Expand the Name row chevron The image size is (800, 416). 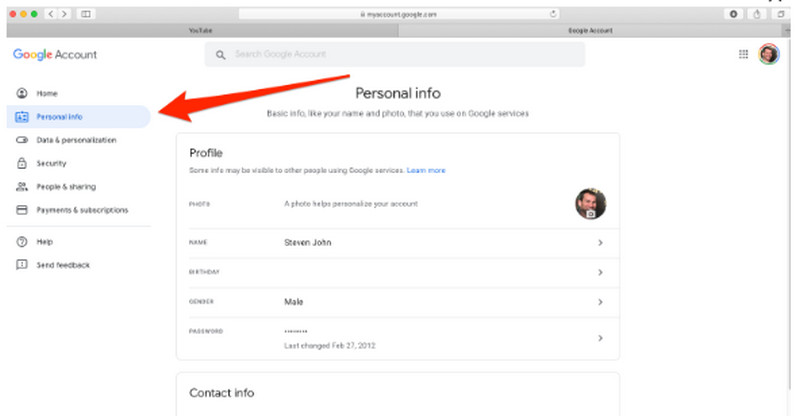600,242
